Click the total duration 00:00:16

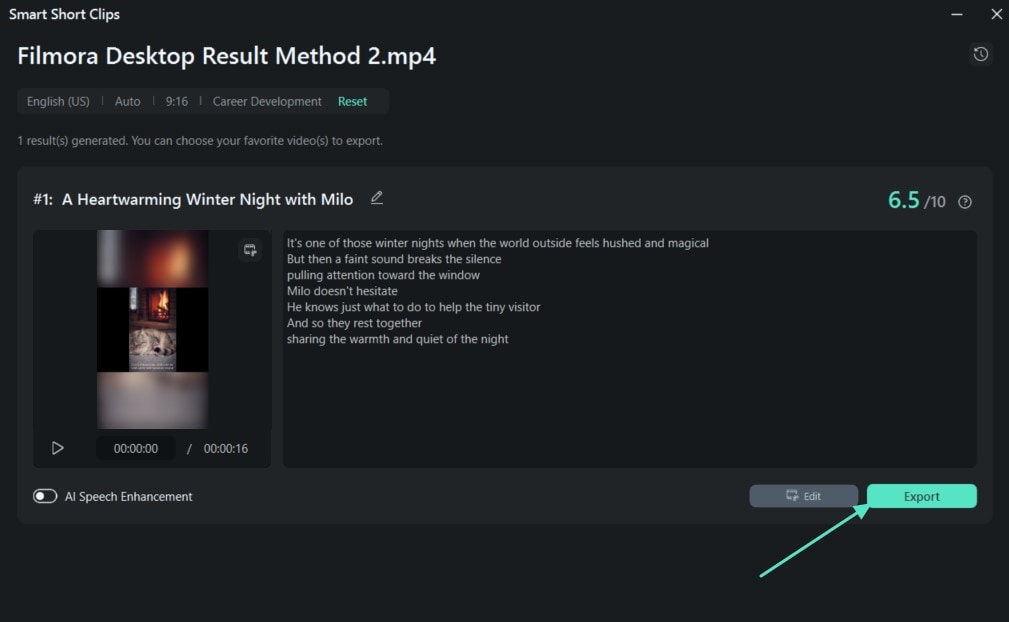tap(225, 448)
